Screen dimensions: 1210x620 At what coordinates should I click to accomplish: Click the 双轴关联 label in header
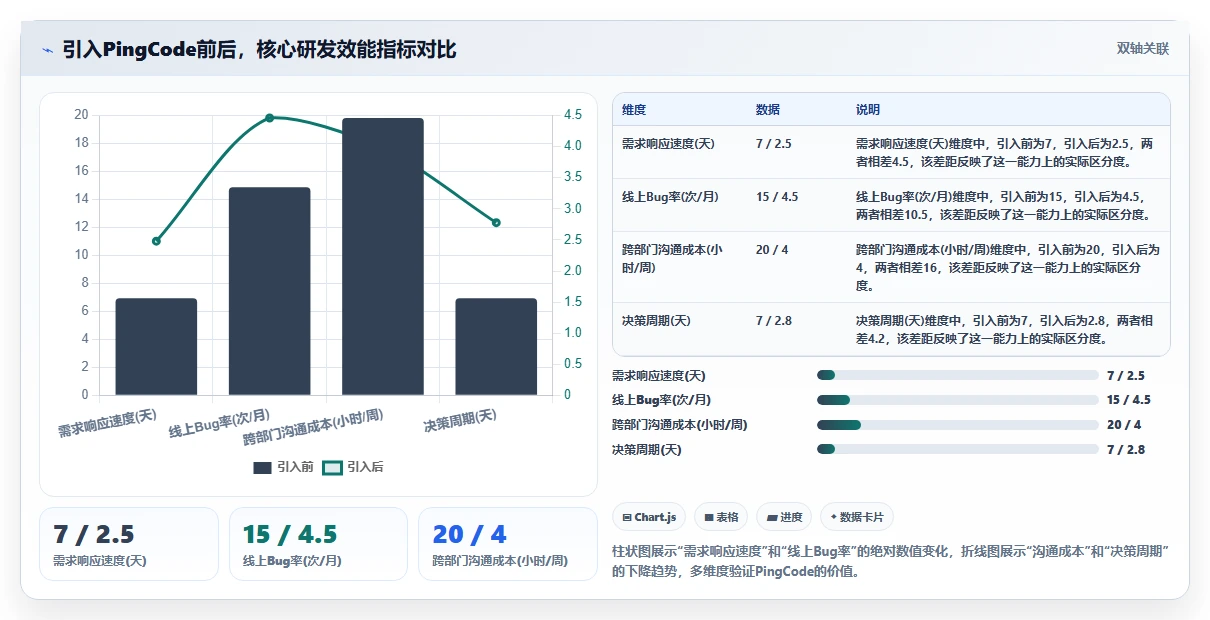pos(1143,49)
